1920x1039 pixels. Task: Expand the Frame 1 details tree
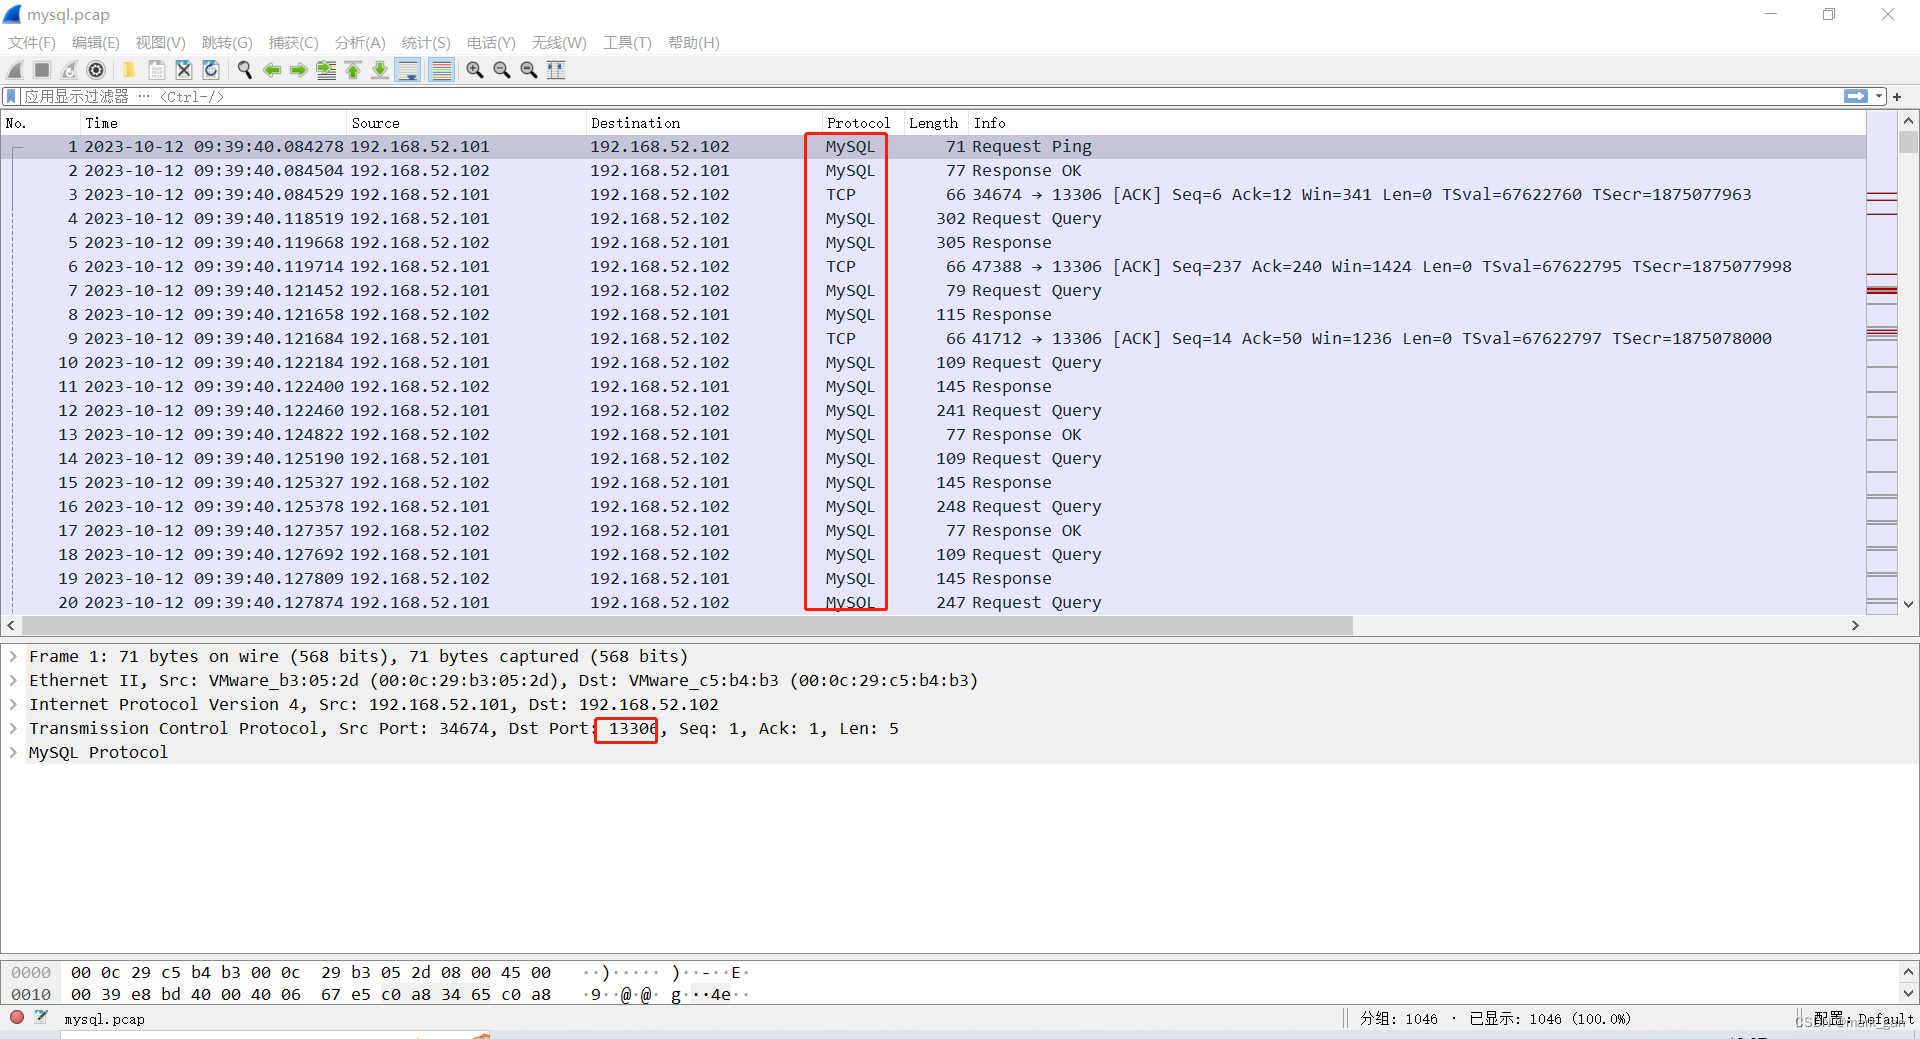pos(13,657)
